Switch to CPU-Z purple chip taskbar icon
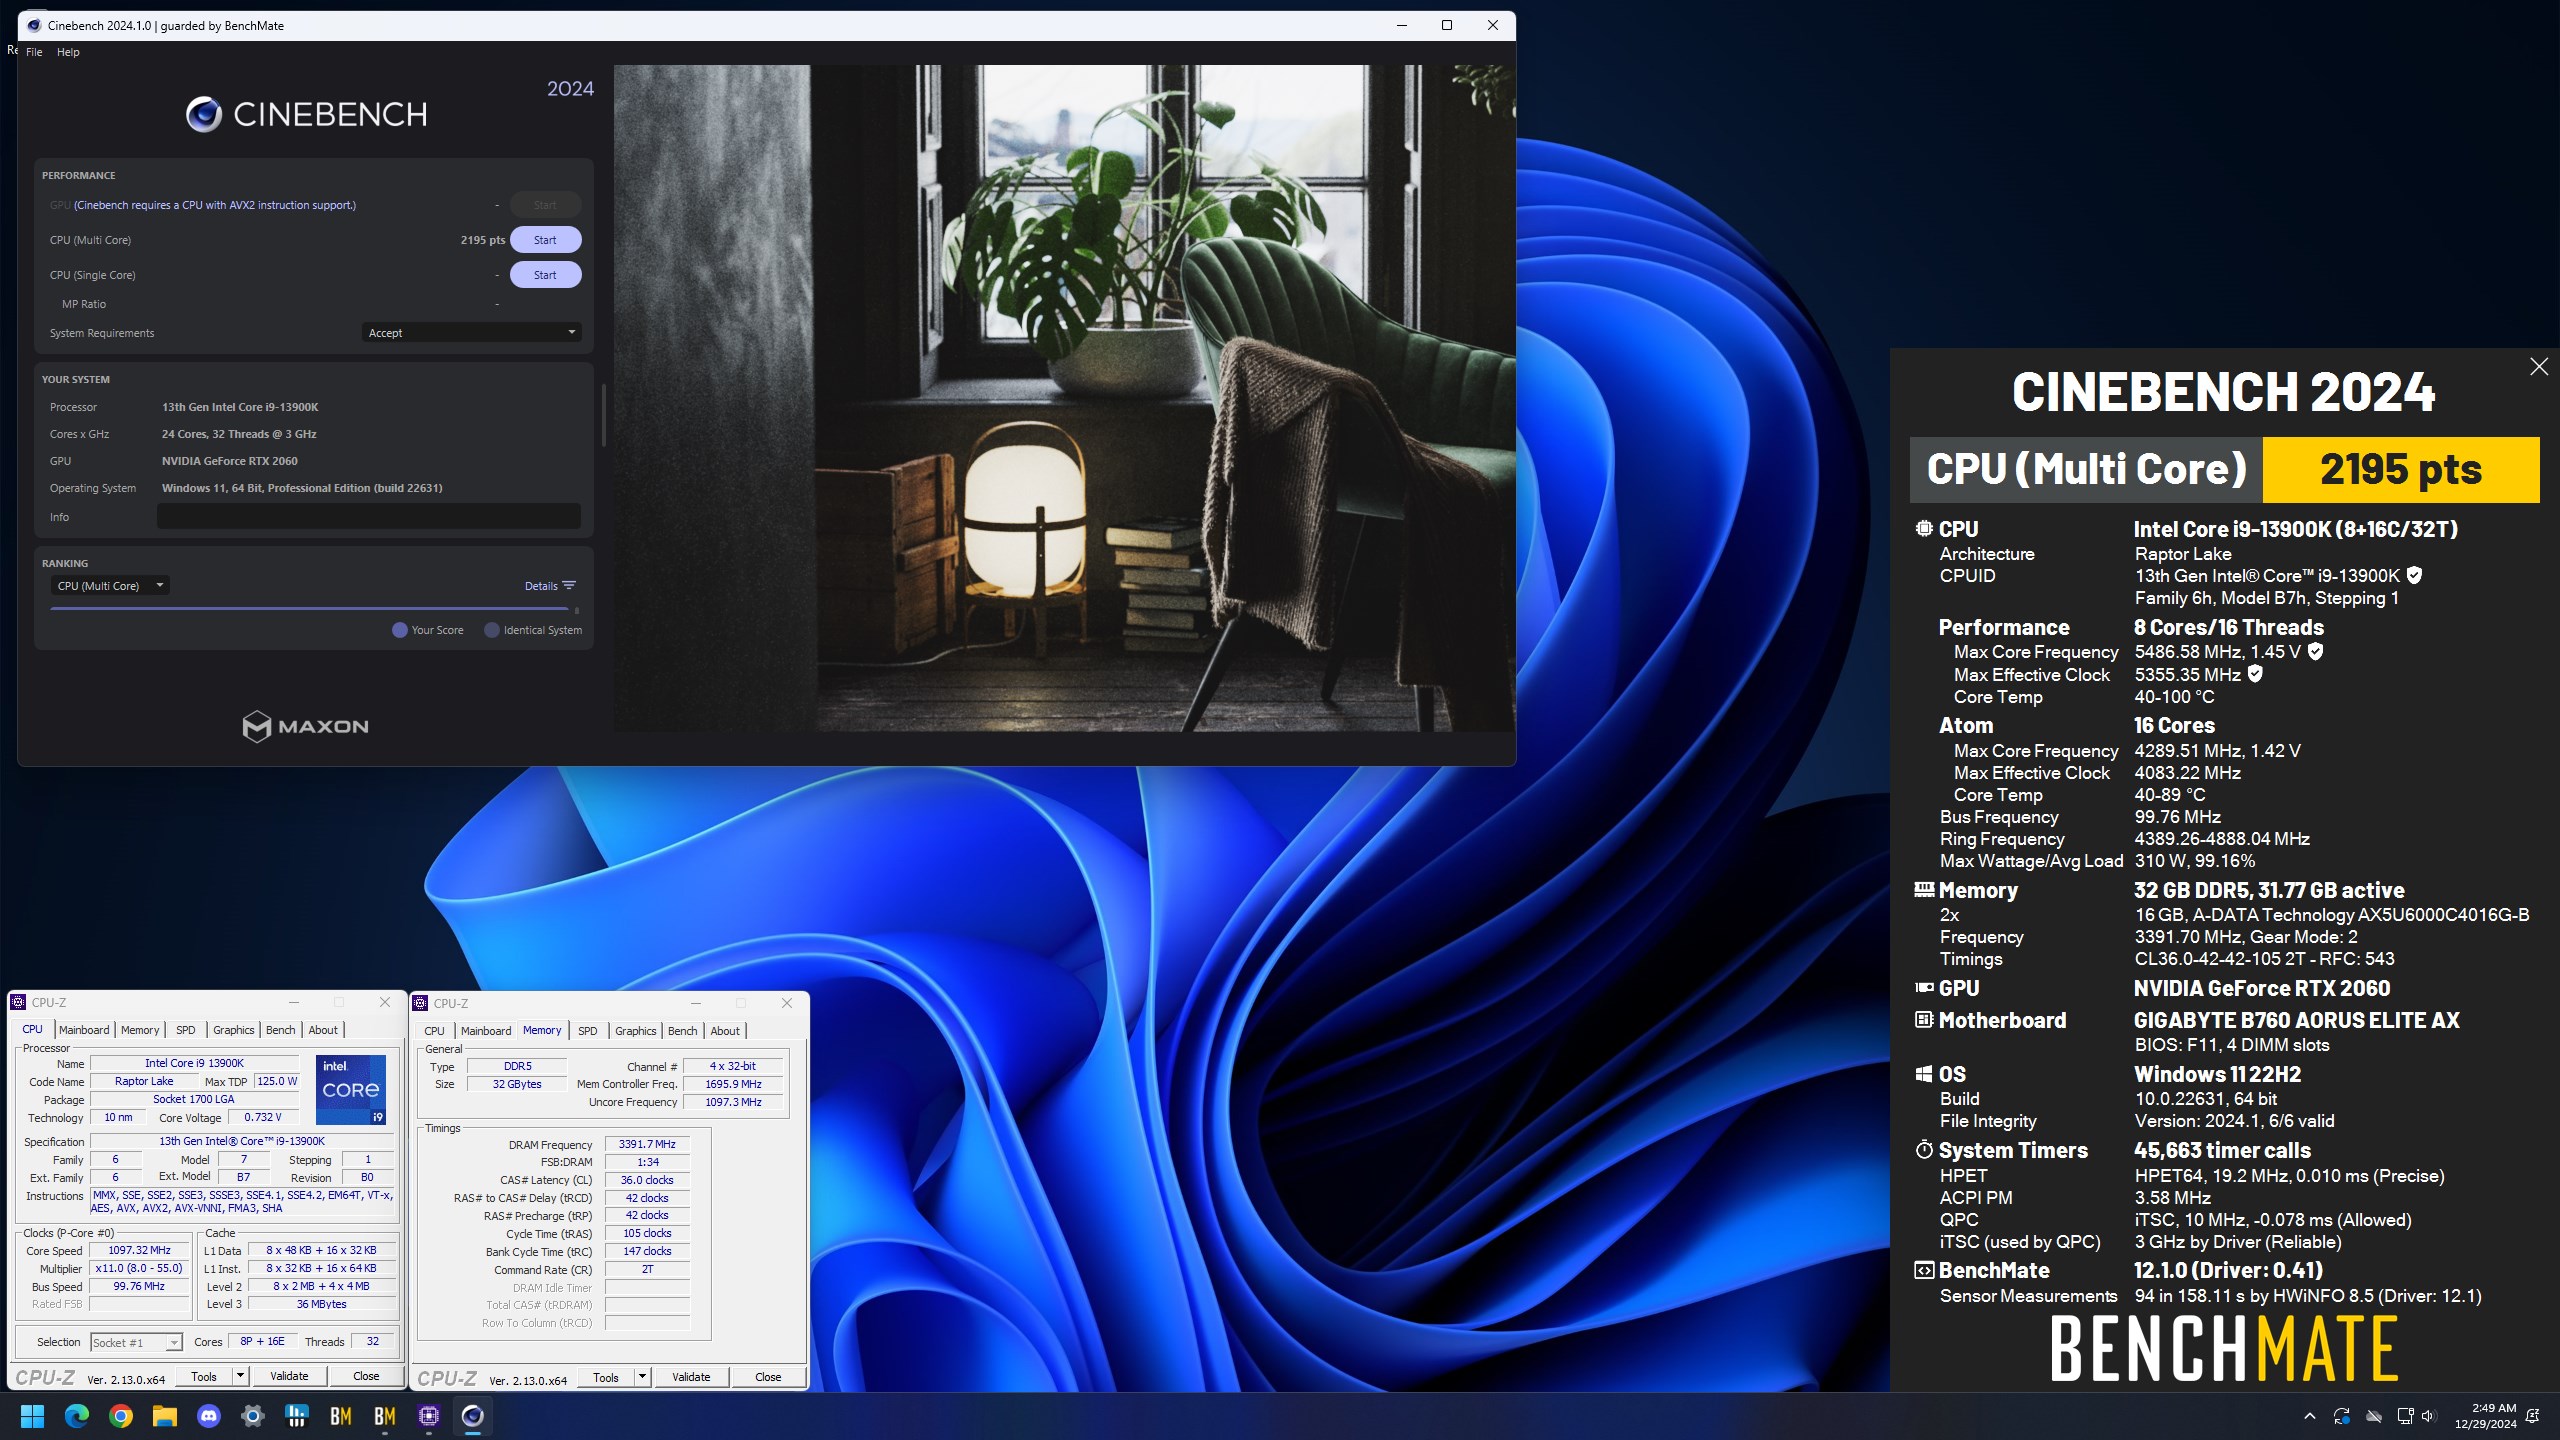 [429, 1416]
